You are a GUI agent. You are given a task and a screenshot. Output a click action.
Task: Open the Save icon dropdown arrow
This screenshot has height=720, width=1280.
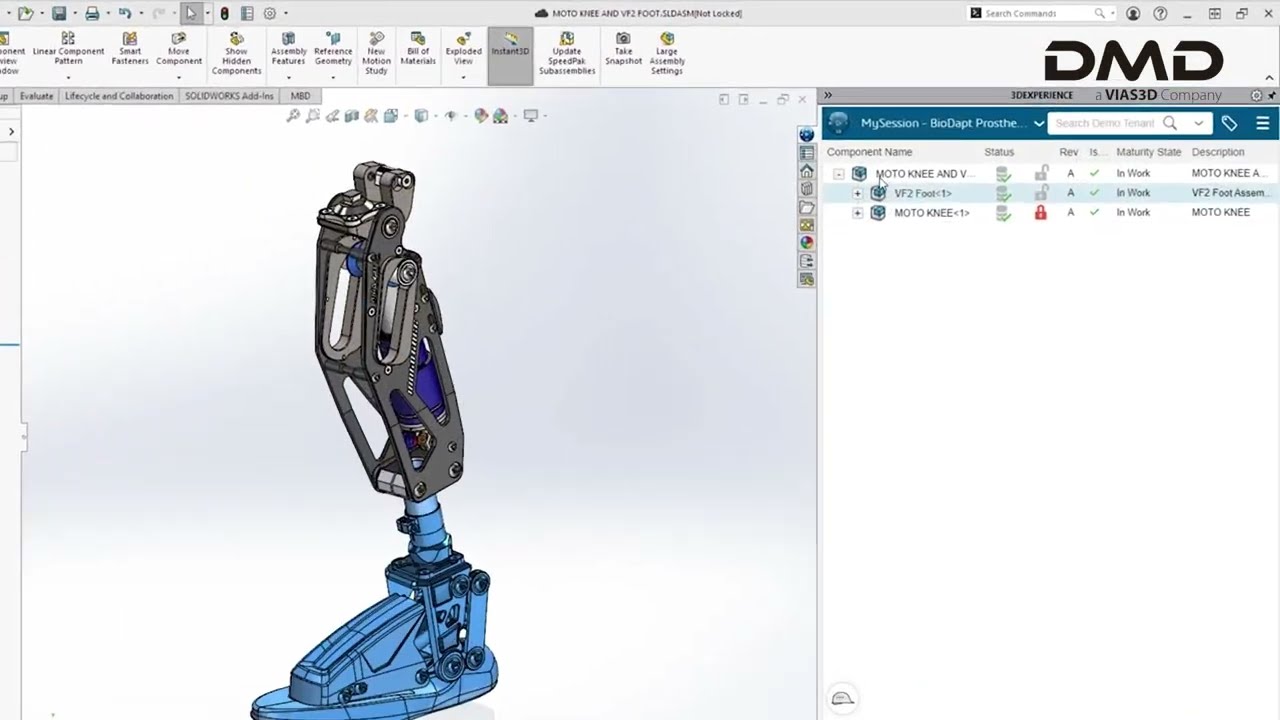click(73, 13)
